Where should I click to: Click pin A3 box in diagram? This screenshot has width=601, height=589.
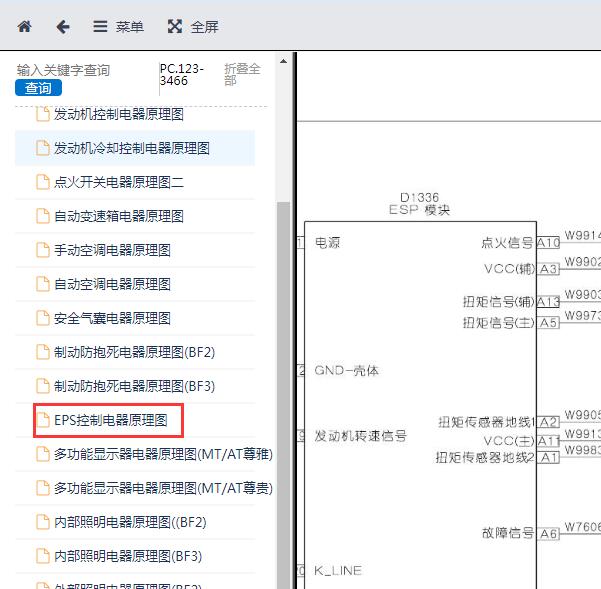[548, 269]
